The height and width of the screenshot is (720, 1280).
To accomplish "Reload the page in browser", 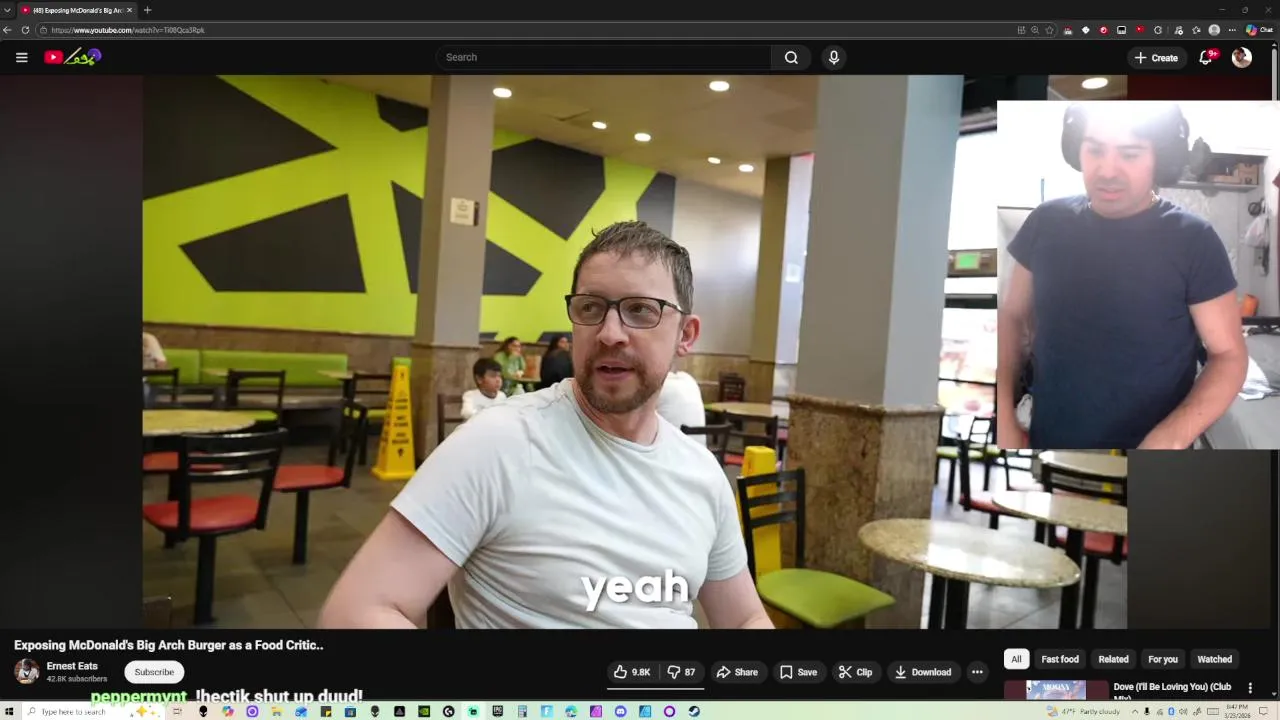I will [x=25, y=30].
